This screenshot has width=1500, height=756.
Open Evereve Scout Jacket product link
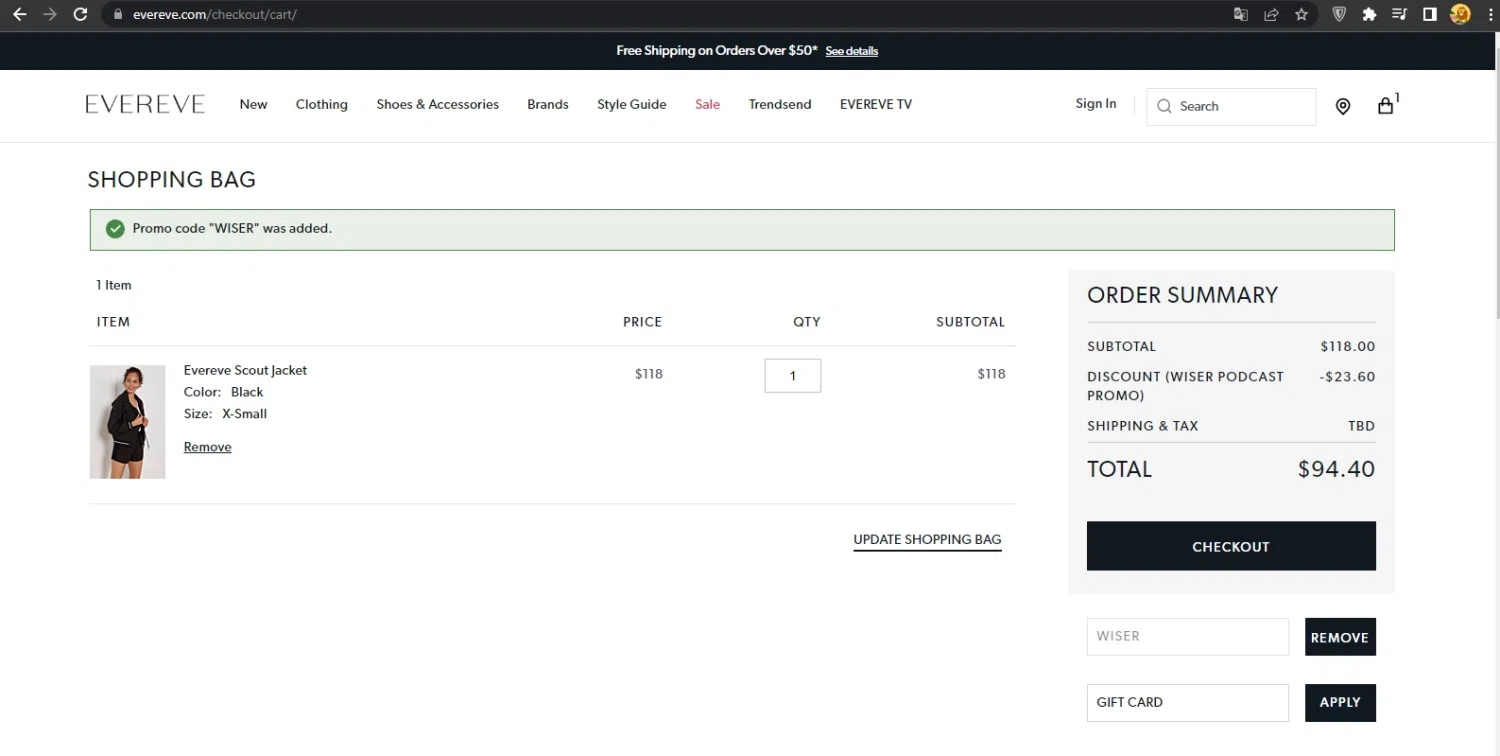pyautogui.click(x=245, y=370)
